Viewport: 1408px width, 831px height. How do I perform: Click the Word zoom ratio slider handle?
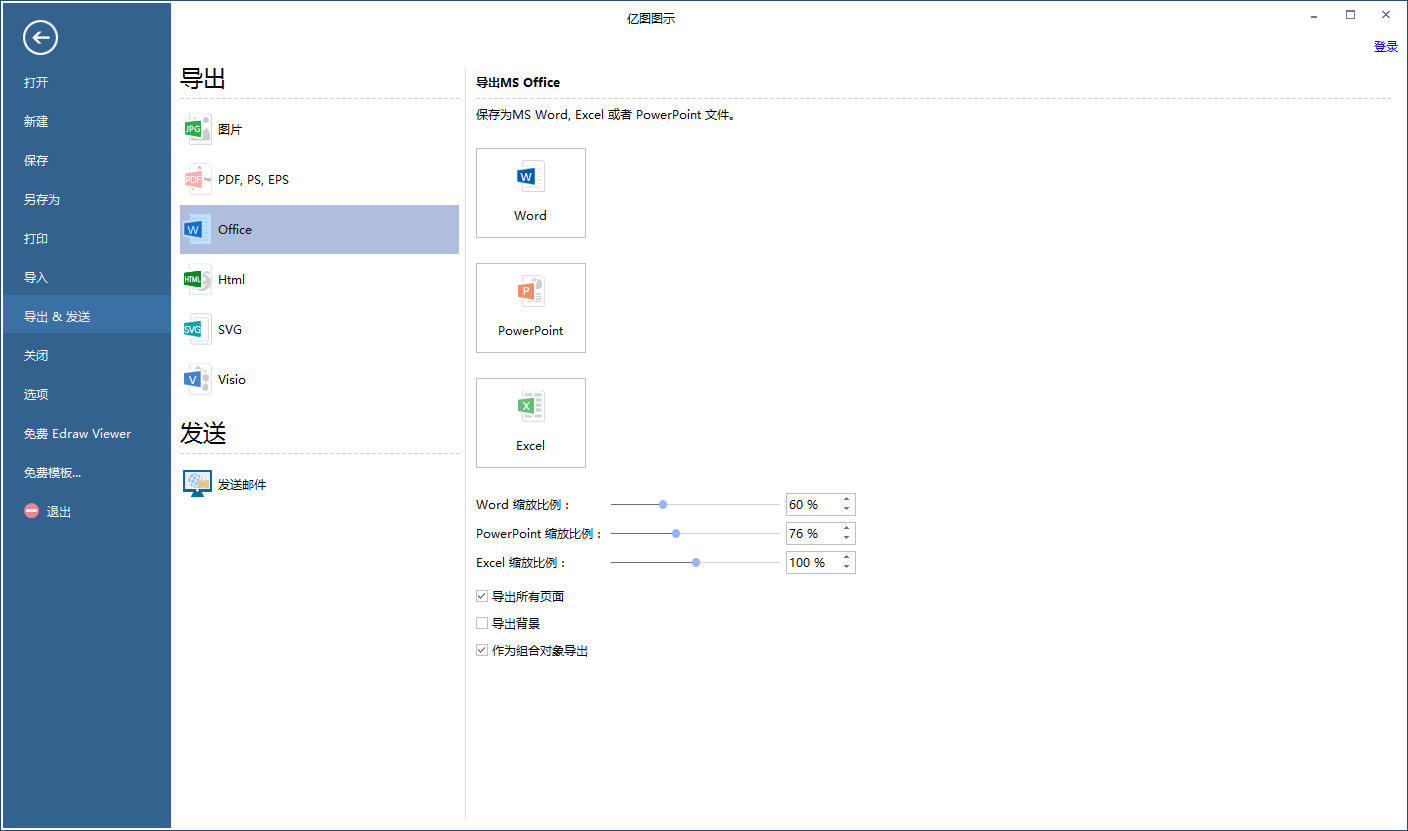[x=663, y=505]
